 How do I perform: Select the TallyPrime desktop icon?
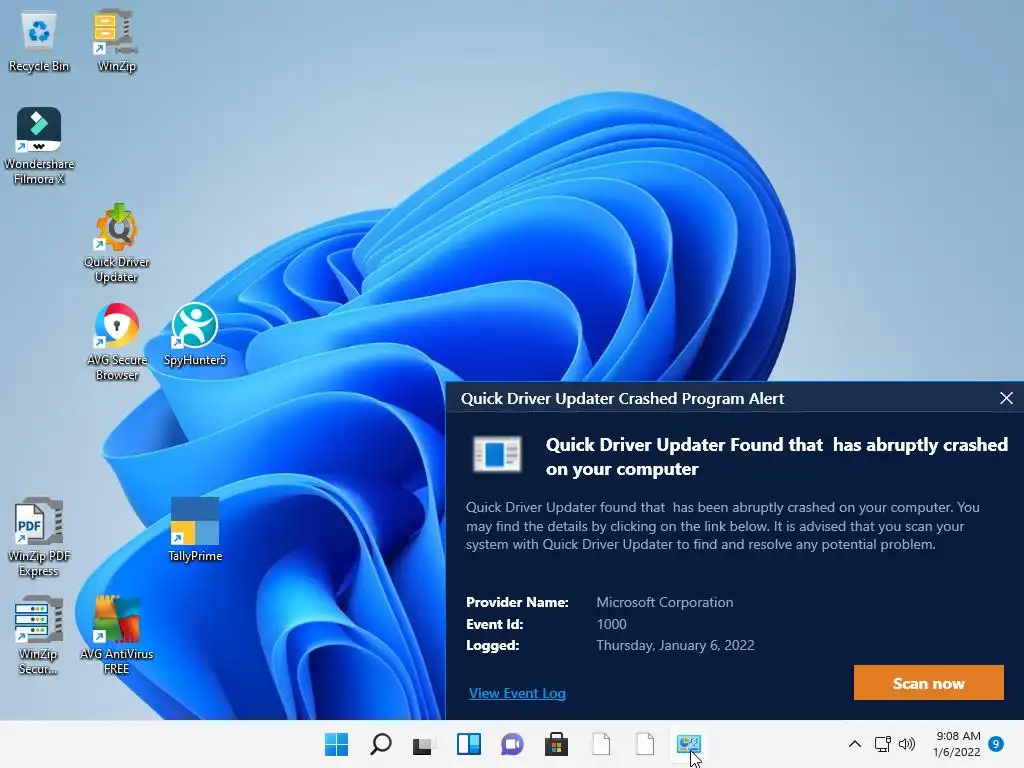[195, 530]
